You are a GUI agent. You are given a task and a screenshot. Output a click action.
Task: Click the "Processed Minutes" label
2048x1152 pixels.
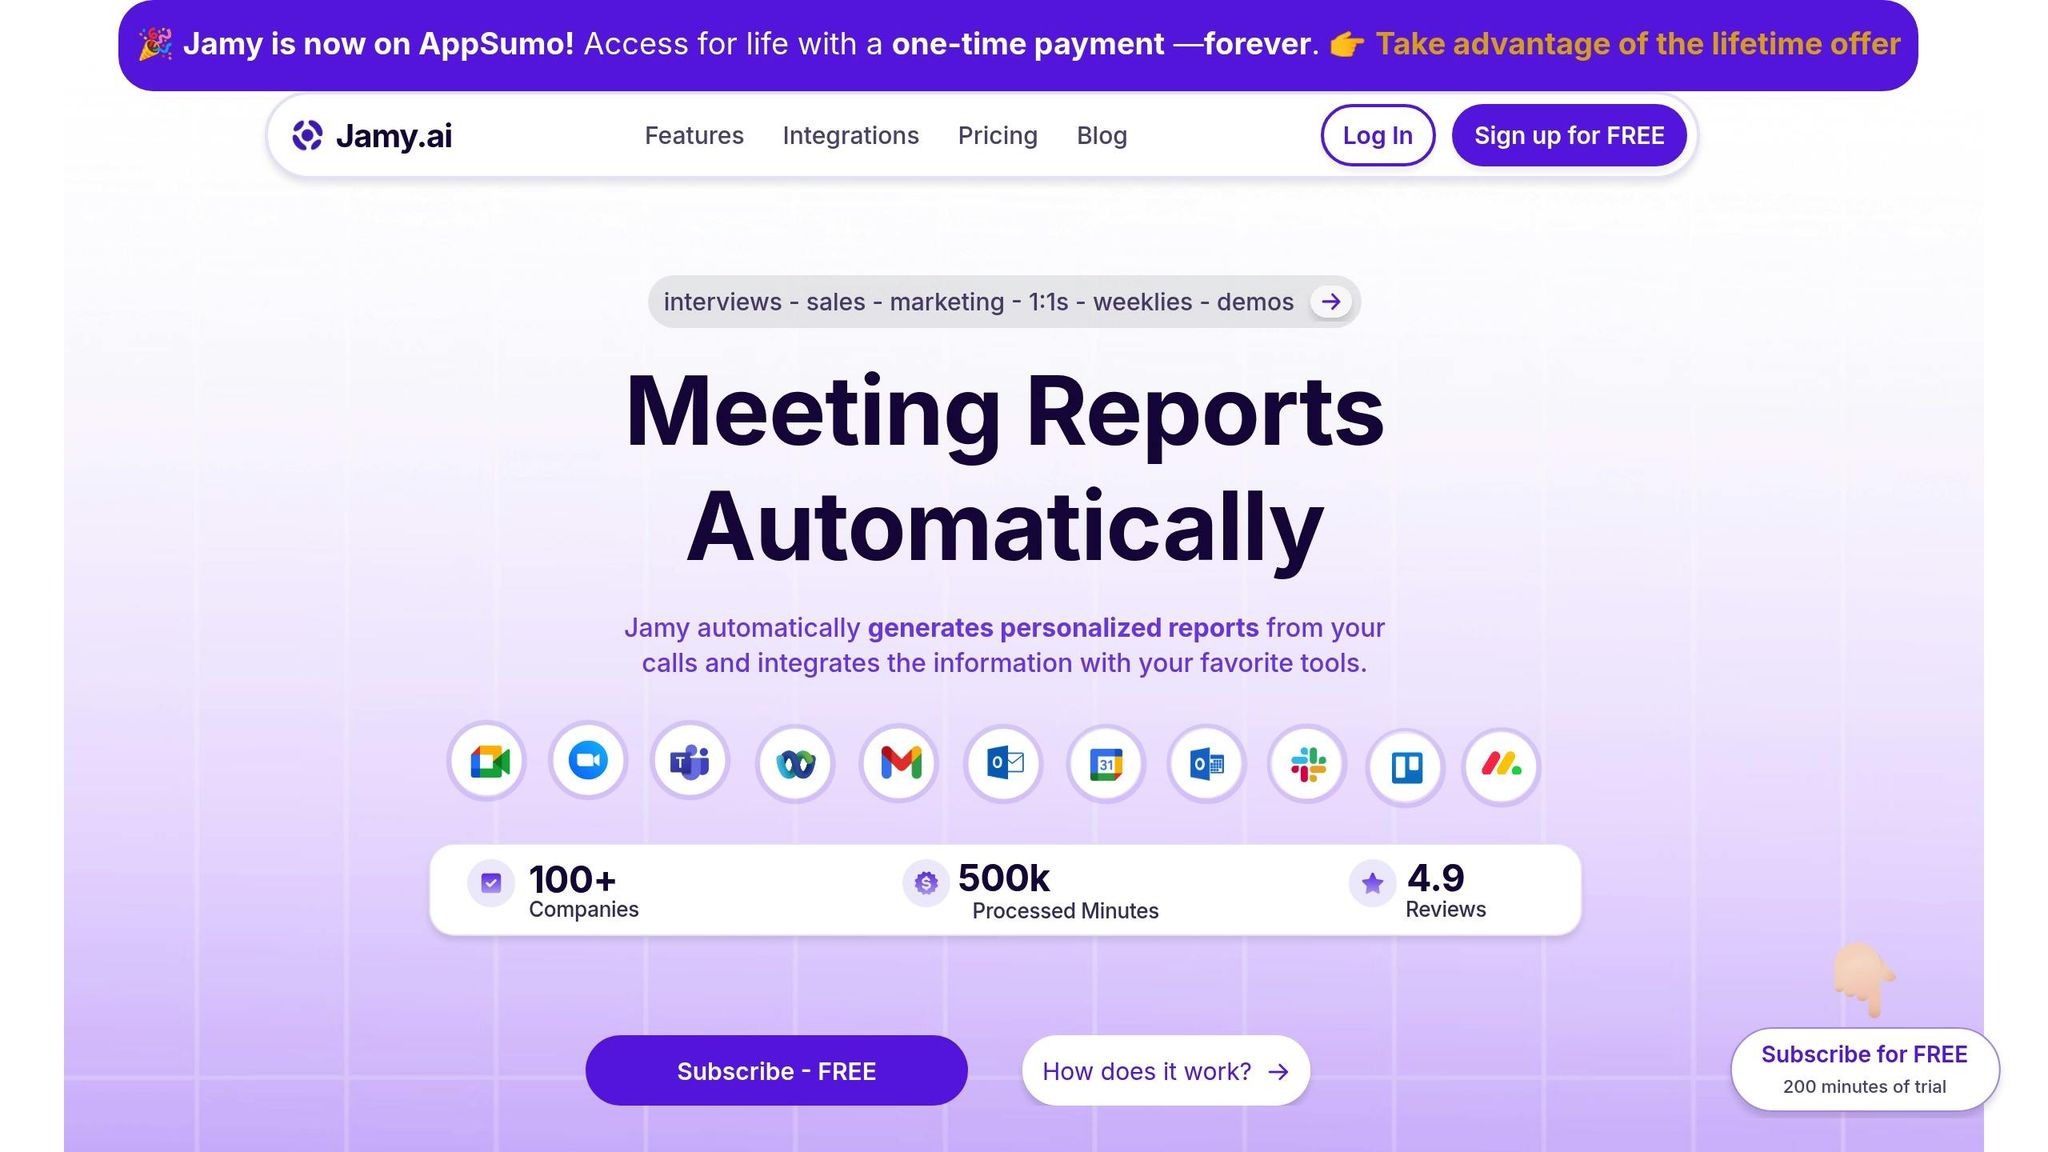tap(1065, 911)
